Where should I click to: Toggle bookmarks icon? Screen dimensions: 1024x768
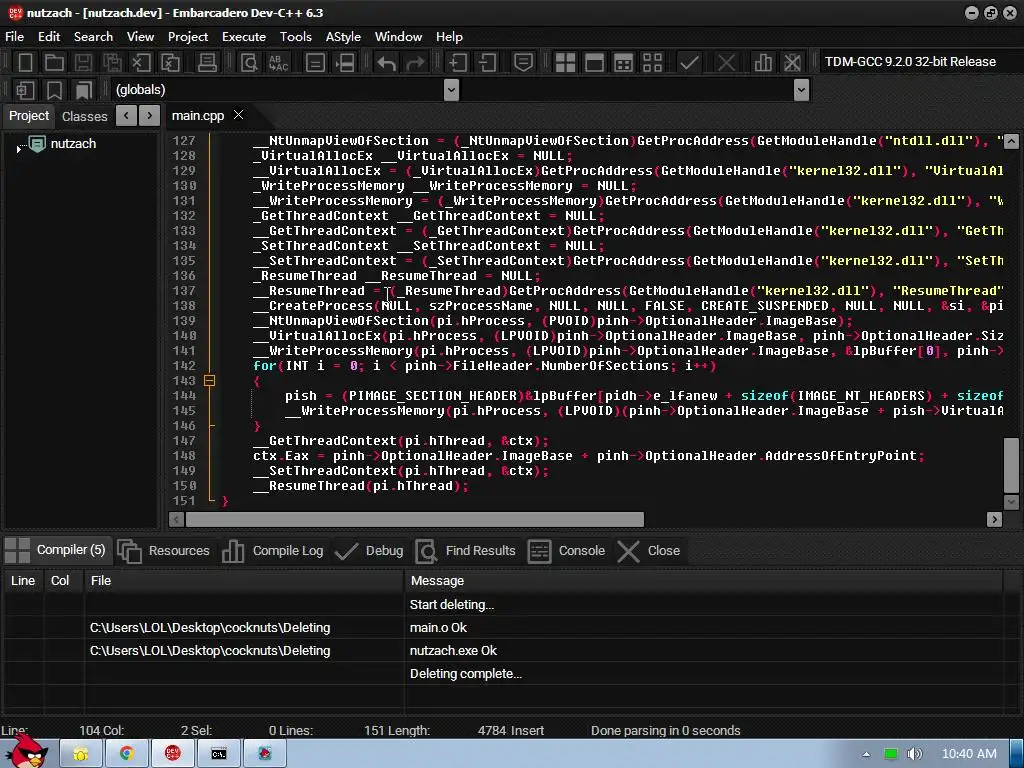54,90
